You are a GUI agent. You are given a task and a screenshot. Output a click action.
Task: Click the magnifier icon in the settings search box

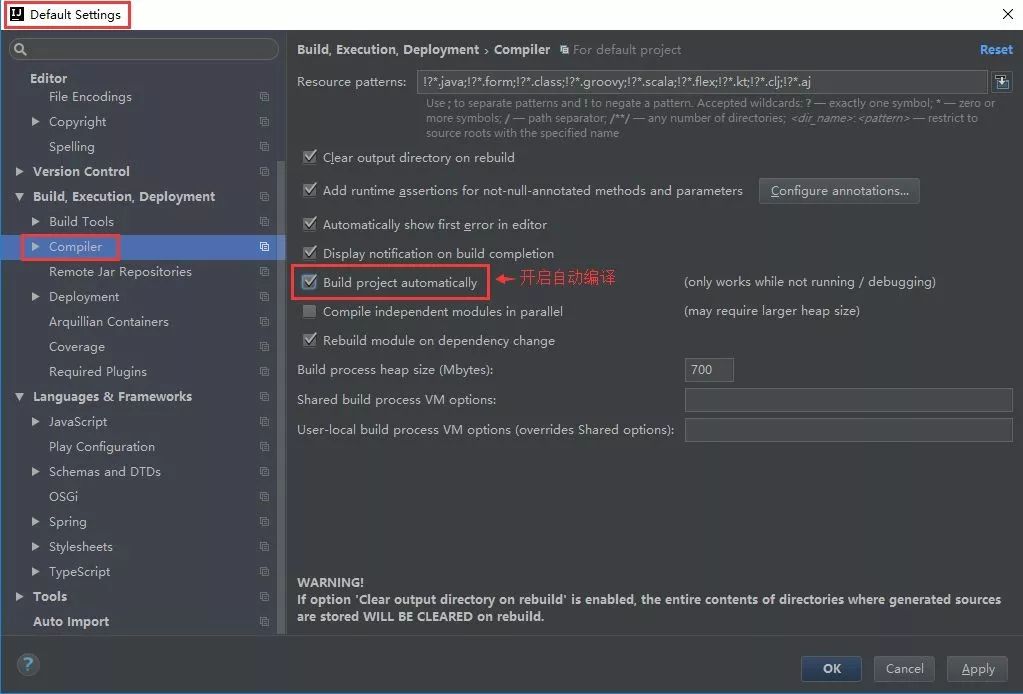pos(20,48)
